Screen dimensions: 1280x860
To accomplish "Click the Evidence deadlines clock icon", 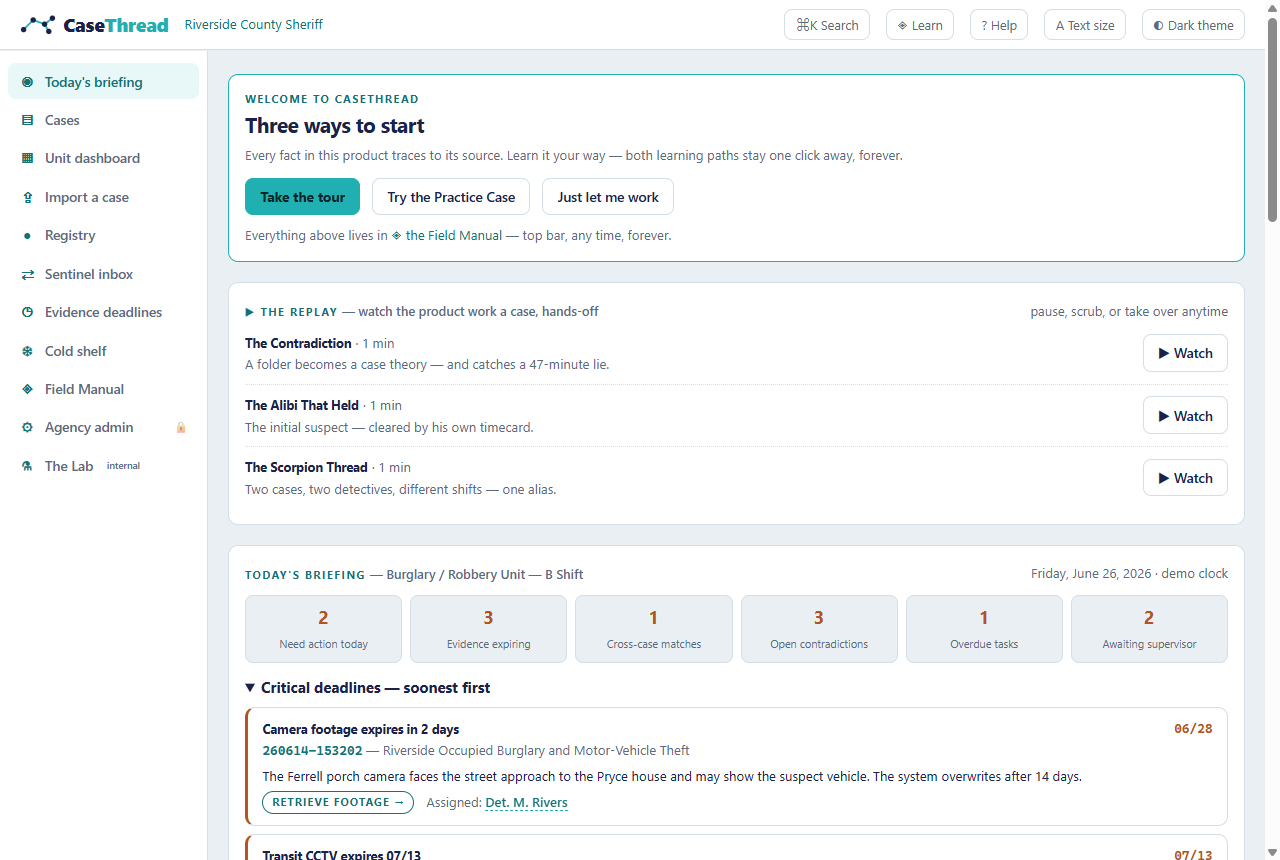I will point(27,312).
